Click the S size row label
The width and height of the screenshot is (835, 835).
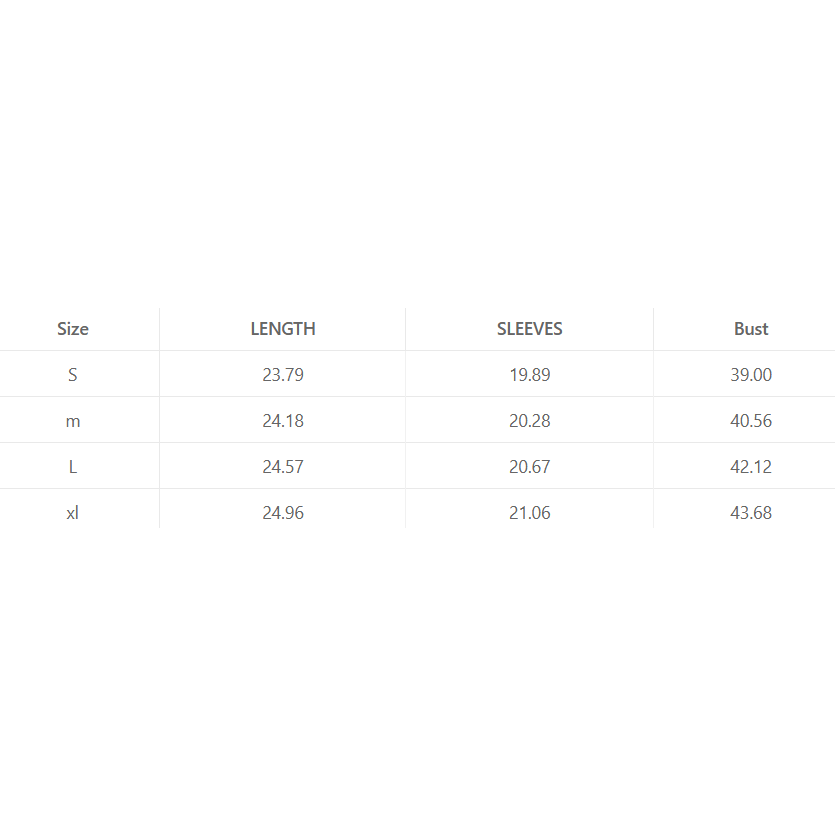coord(73,375)
